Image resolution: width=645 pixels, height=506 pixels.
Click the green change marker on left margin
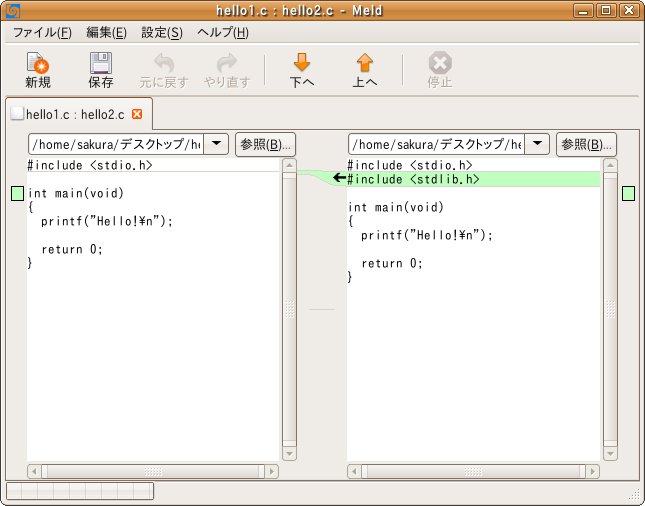[x=16, y=193]
